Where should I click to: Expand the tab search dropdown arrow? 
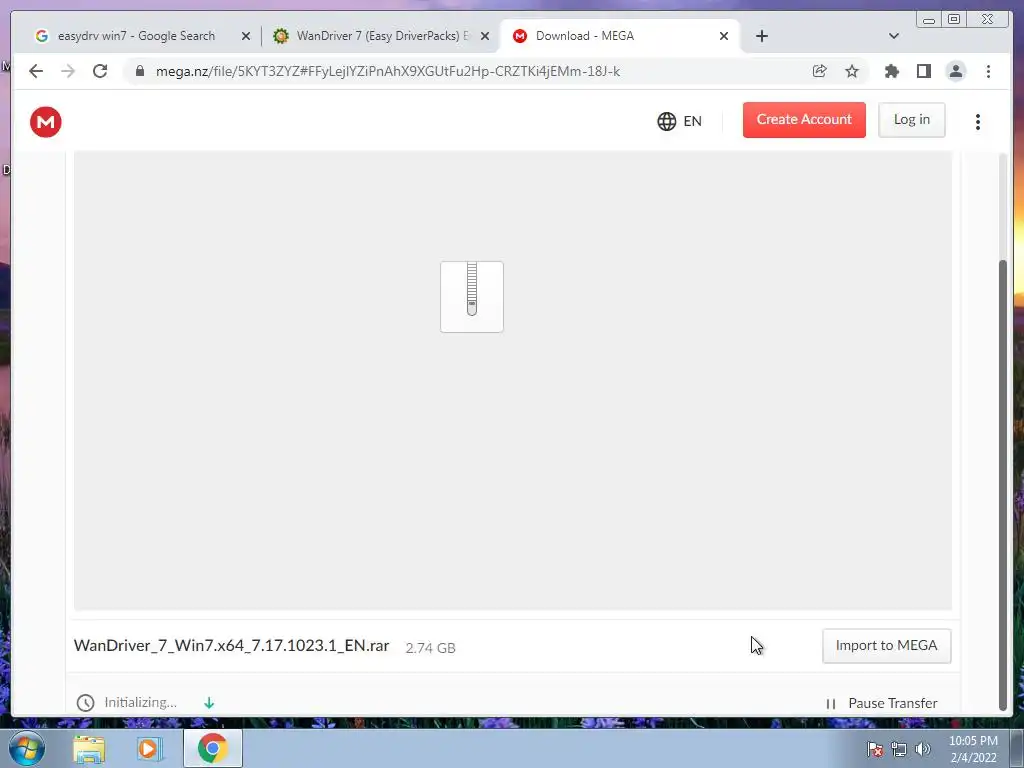(894, 36)
